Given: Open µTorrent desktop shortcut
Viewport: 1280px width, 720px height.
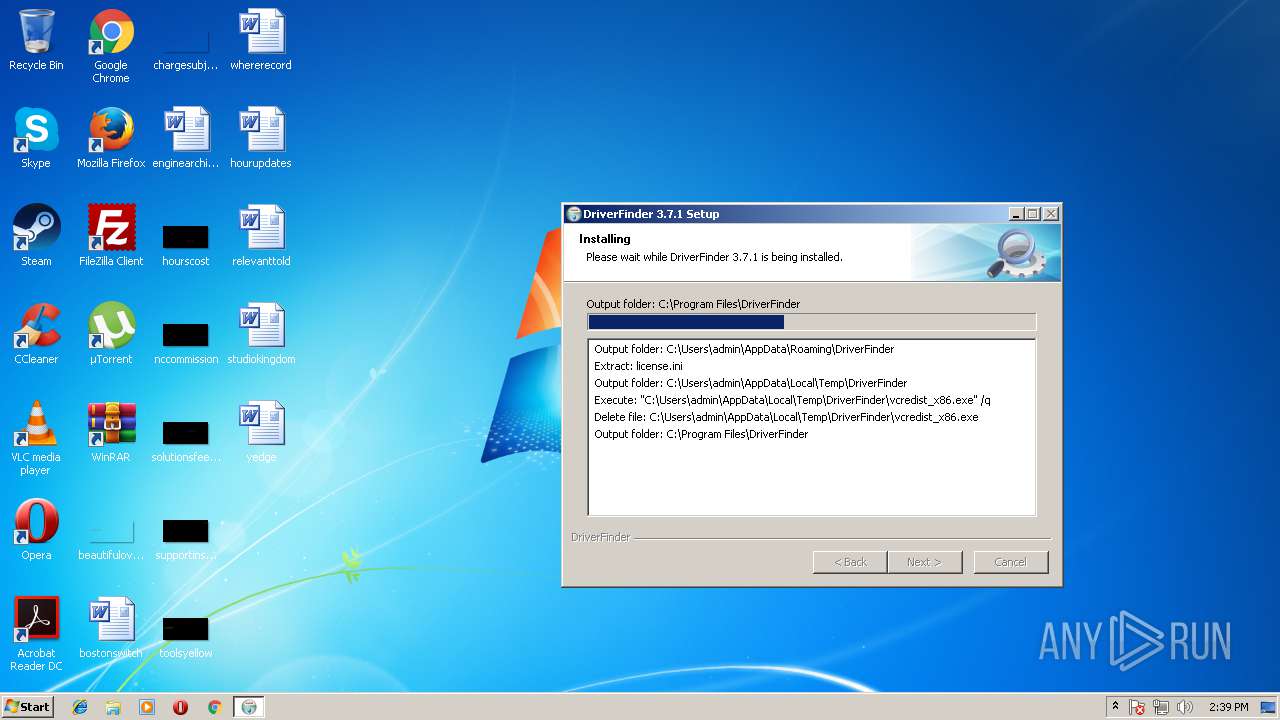Looking at the screenshot, I should tap(111, 334).
